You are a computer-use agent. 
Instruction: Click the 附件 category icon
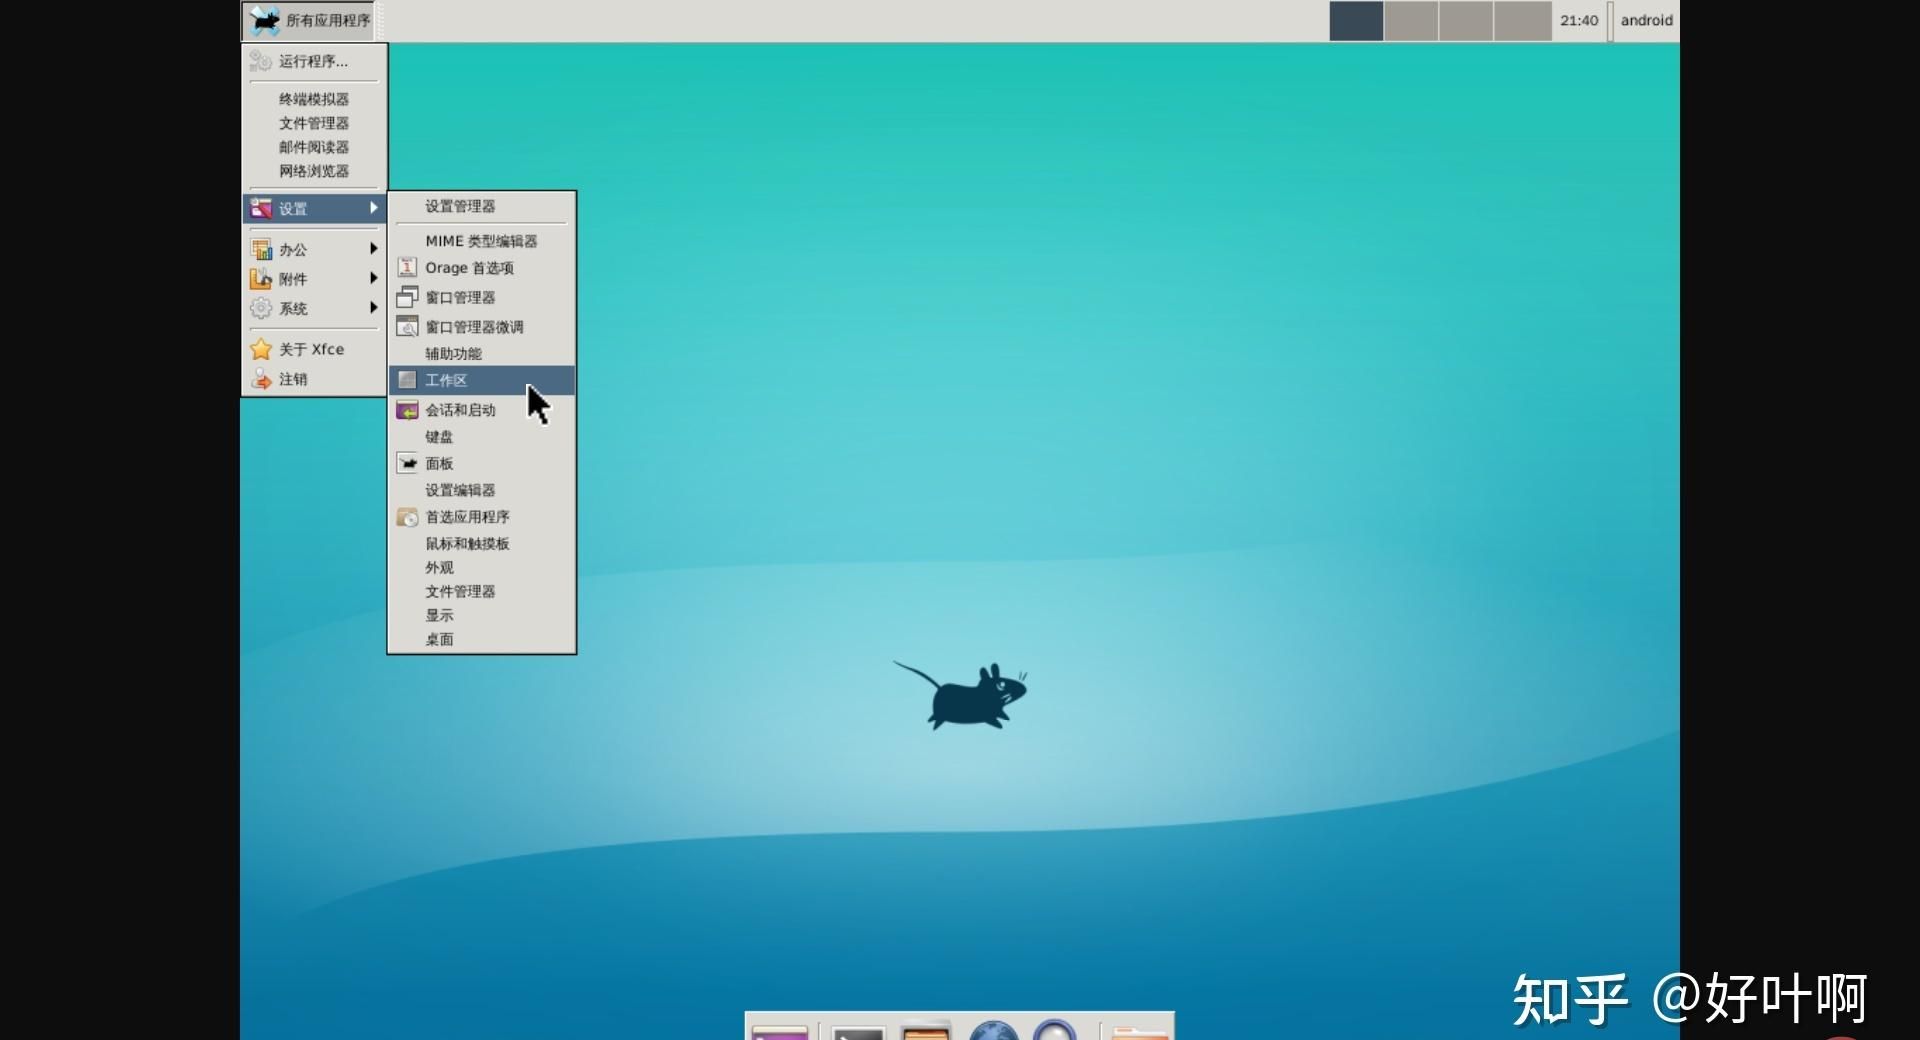[x=261, y=278]
